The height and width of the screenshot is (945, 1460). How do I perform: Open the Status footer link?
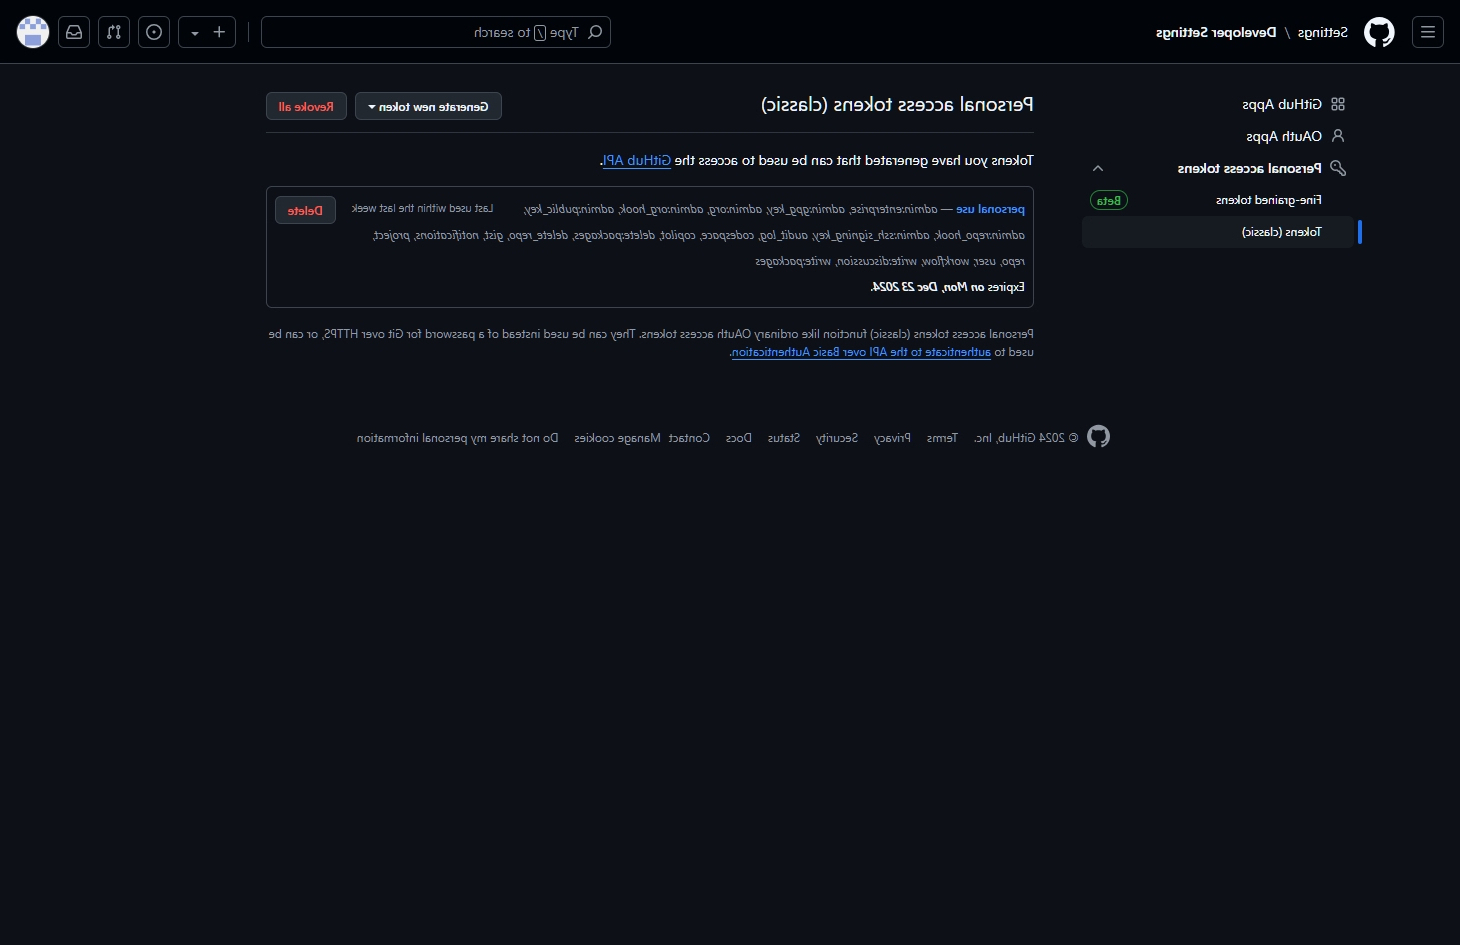784,438
